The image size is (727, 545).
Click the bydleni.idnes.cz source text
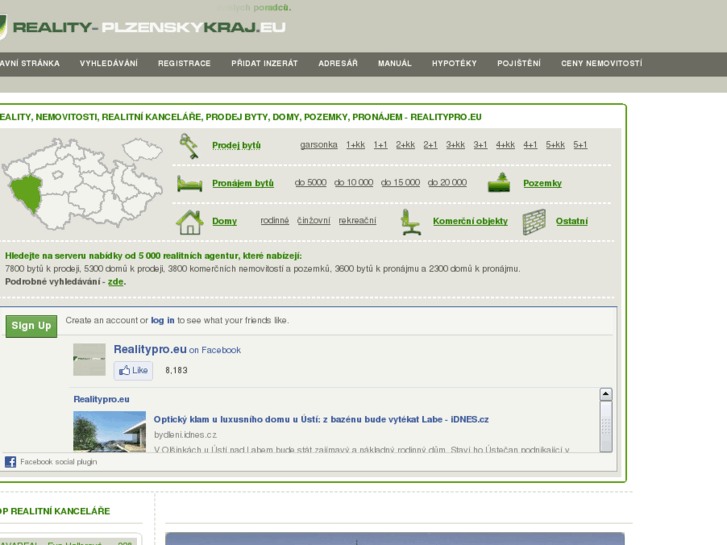[x=185, y=435]
